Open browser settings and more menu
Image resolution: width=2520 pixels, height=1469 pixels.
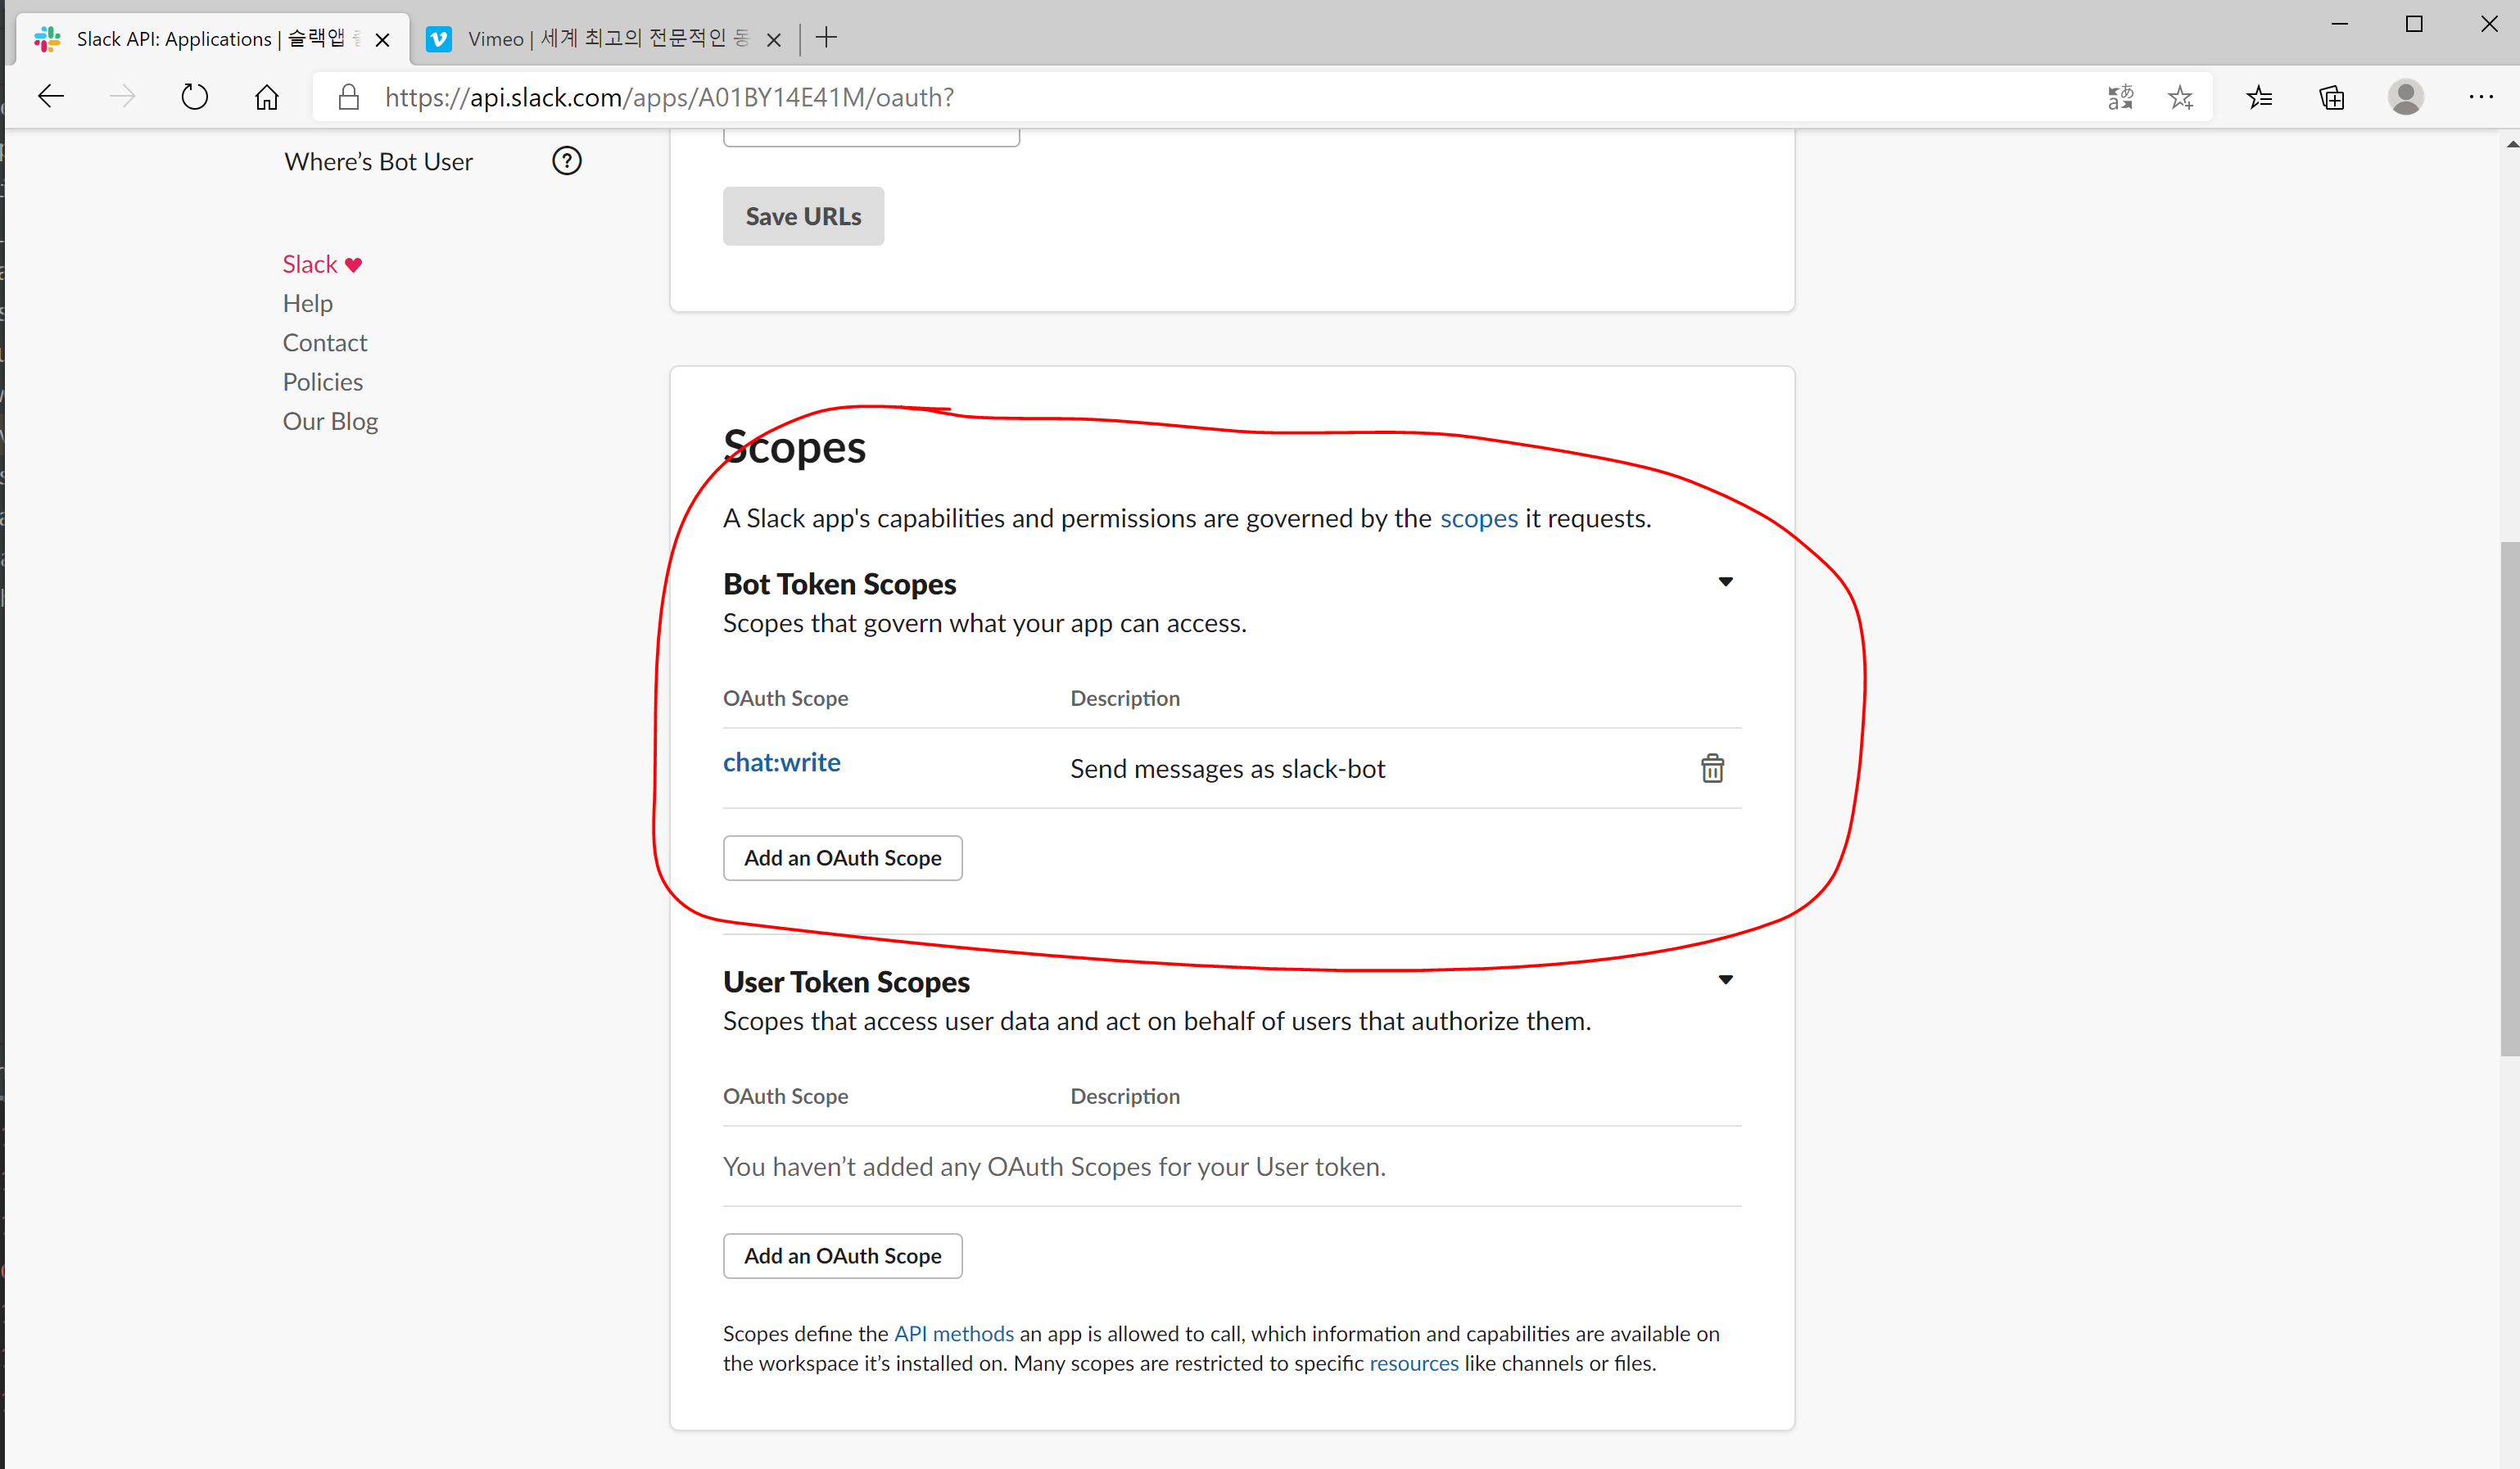[x=2480, y=97]
